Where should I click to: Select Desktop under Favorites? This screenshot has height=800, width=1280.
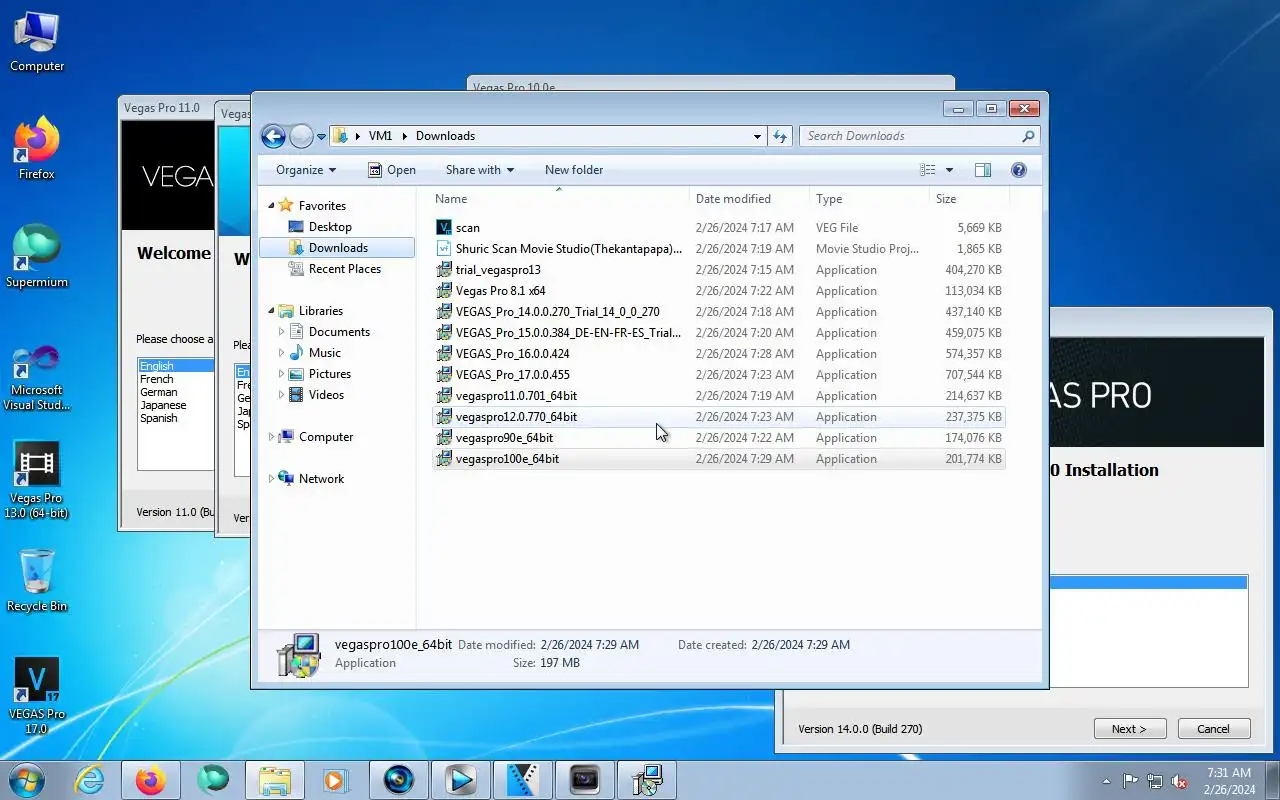pyautogui.click(x=330, y=227)
